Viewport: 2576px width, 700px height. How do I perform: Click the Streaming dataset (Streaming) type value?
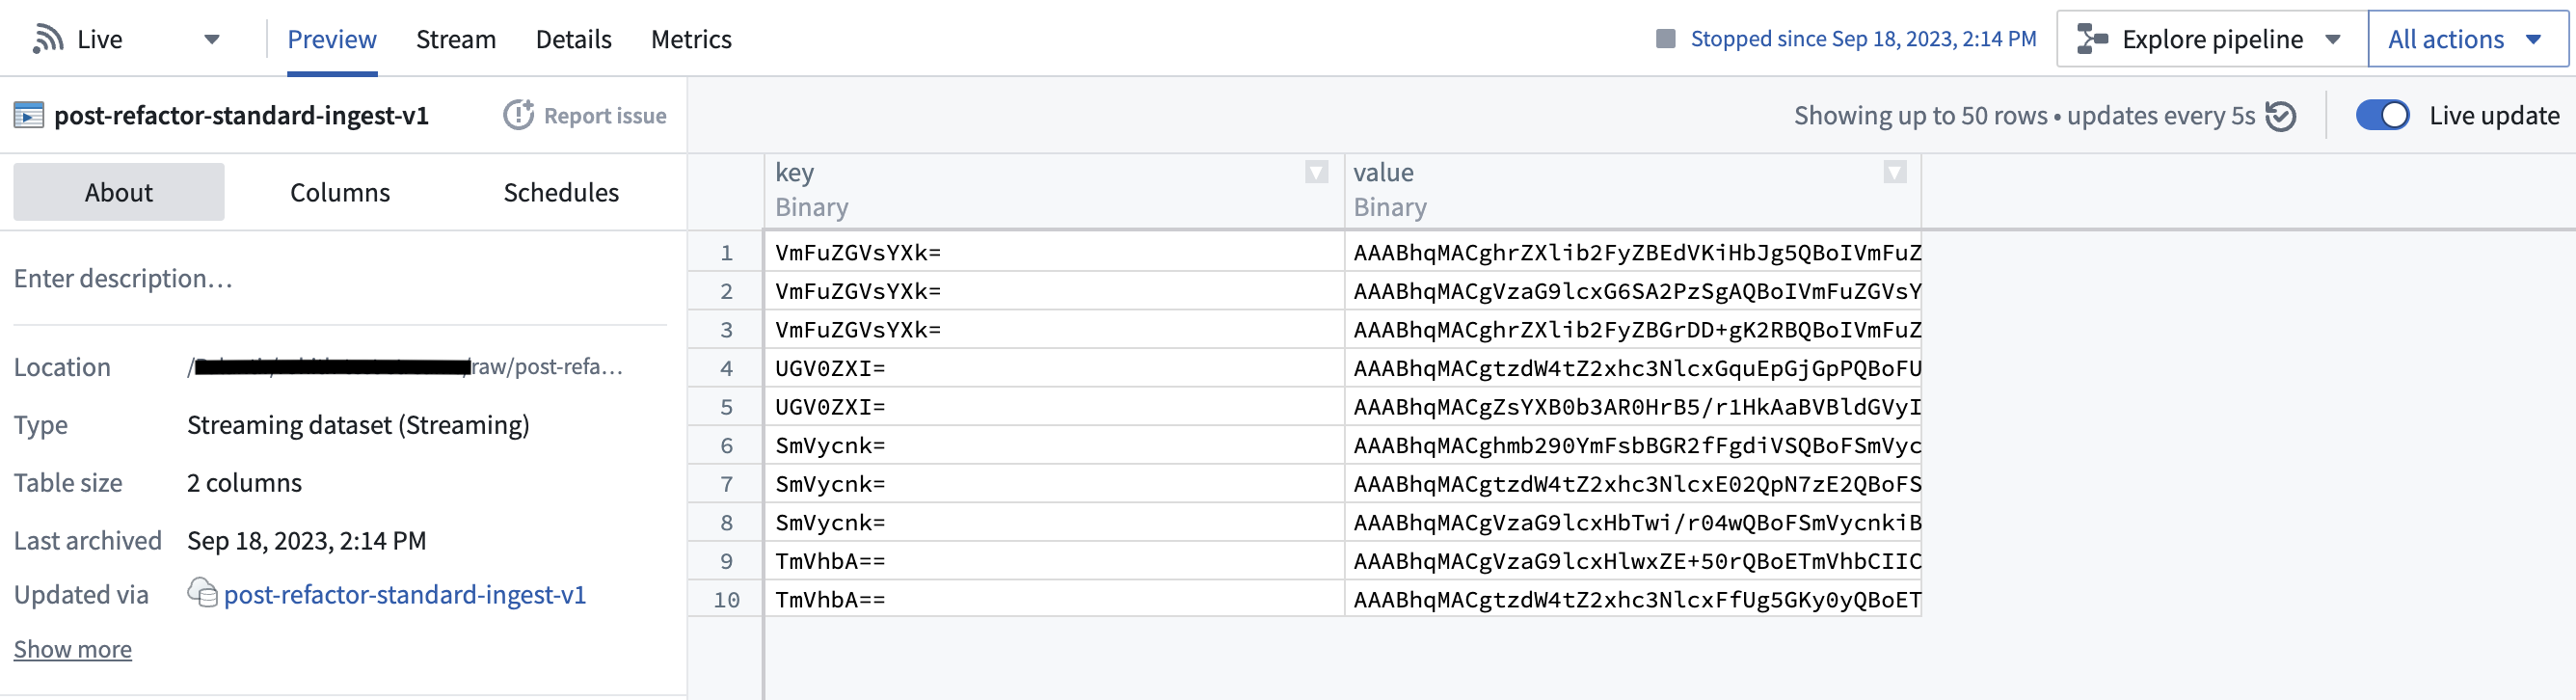(358, 425)
